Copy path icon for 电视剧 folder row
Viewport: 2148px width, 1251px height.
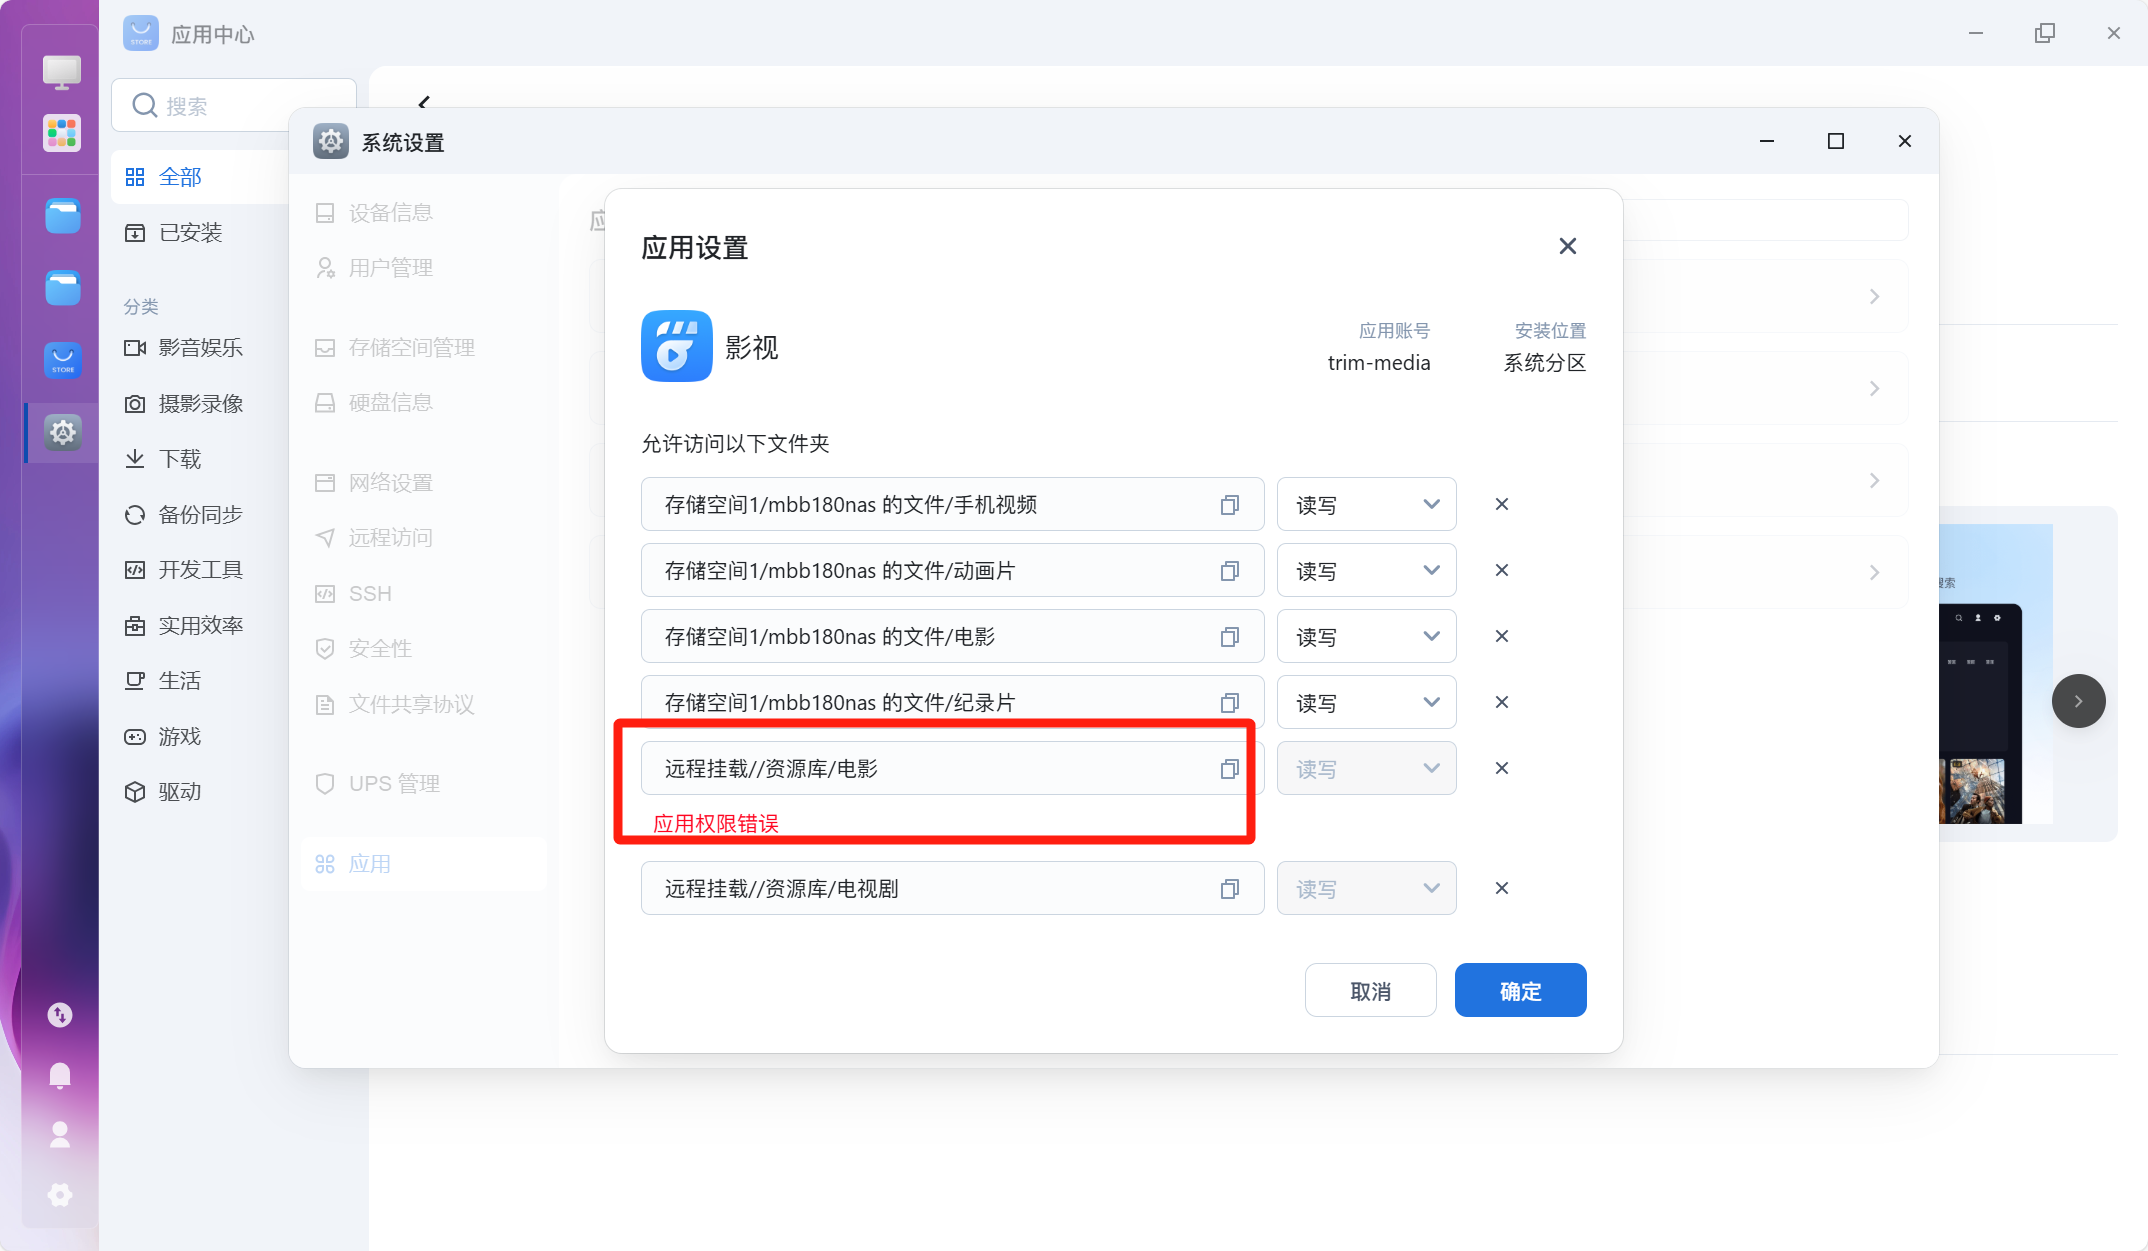pos(1229,889)
